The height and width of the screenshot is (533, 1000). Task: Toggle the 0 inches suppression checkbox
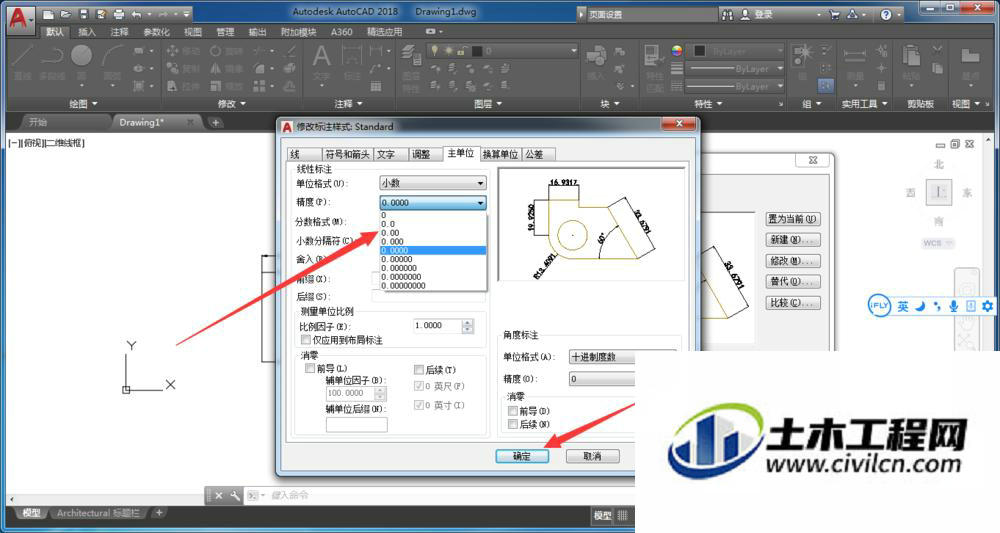click(x=419, y=405)
